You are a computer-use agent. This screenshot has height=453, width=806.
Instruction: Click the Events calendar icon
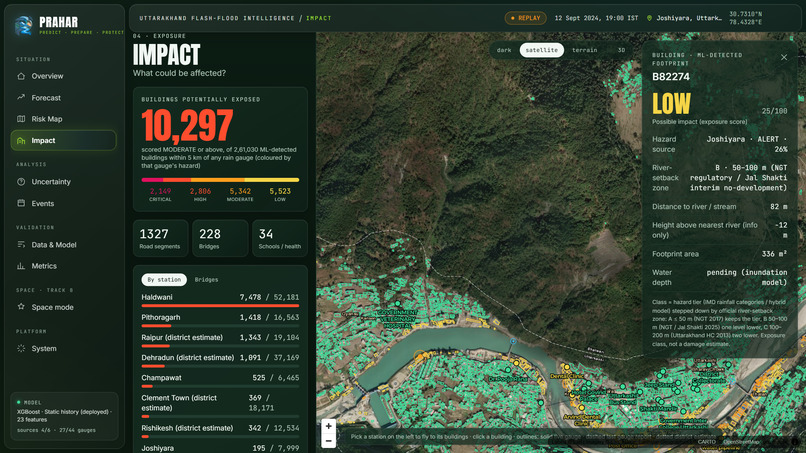pyautogui.click(x=21, y=203)
